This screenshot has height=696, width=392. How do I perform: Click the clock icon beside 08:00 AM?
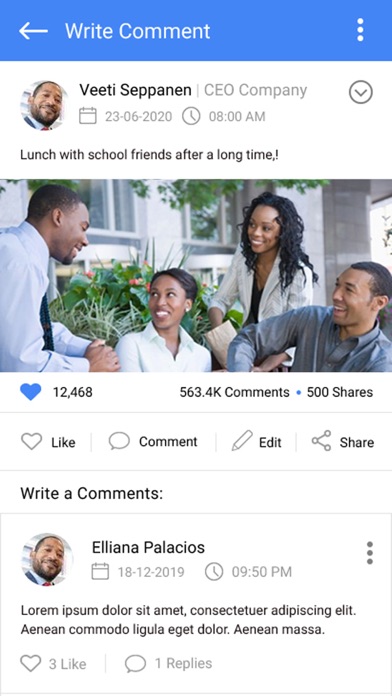pos(191,116)
